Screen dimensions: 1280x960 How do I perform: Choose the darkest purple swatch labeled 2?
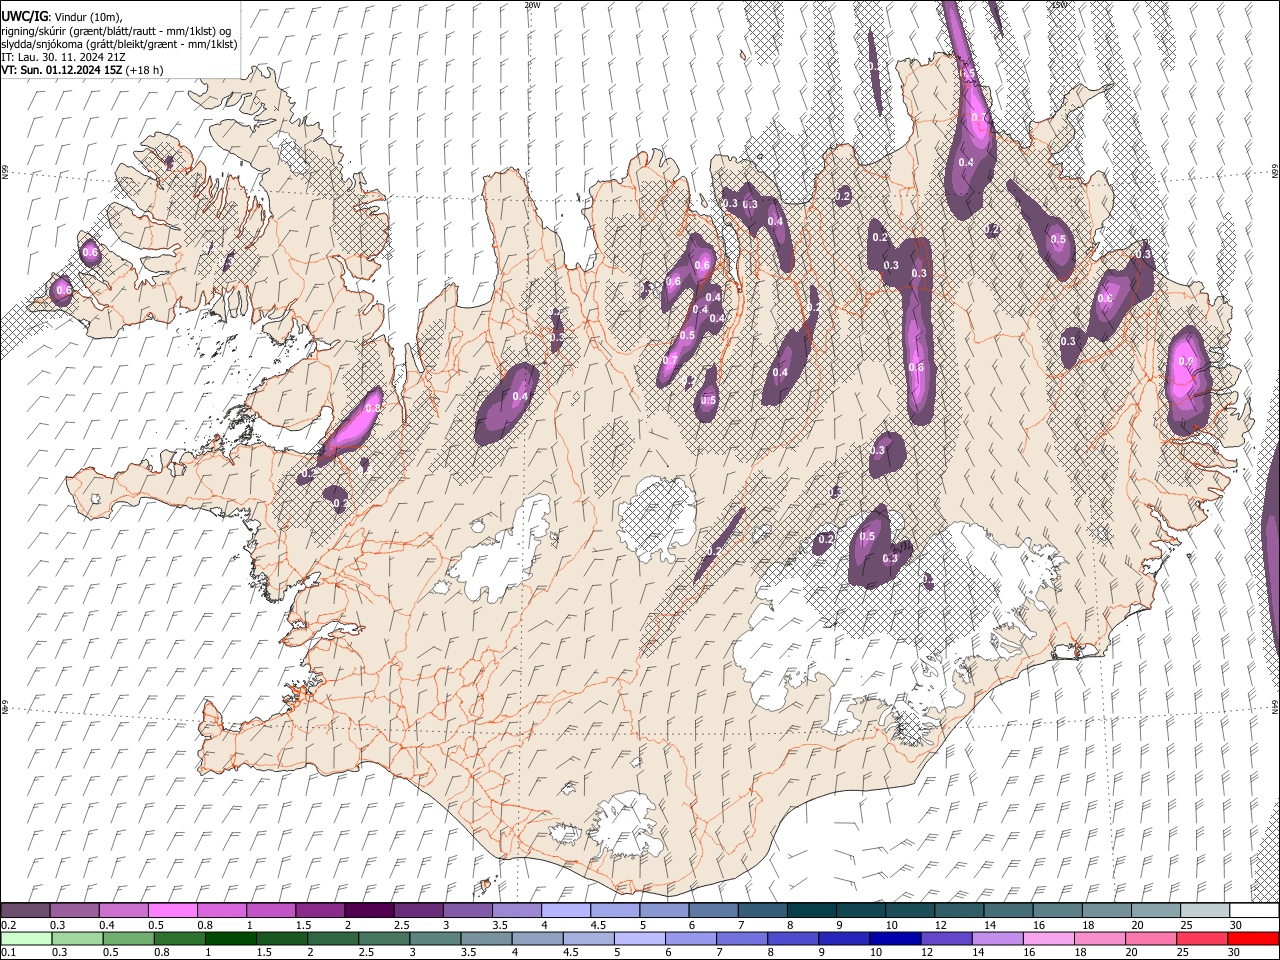point(368,910)
